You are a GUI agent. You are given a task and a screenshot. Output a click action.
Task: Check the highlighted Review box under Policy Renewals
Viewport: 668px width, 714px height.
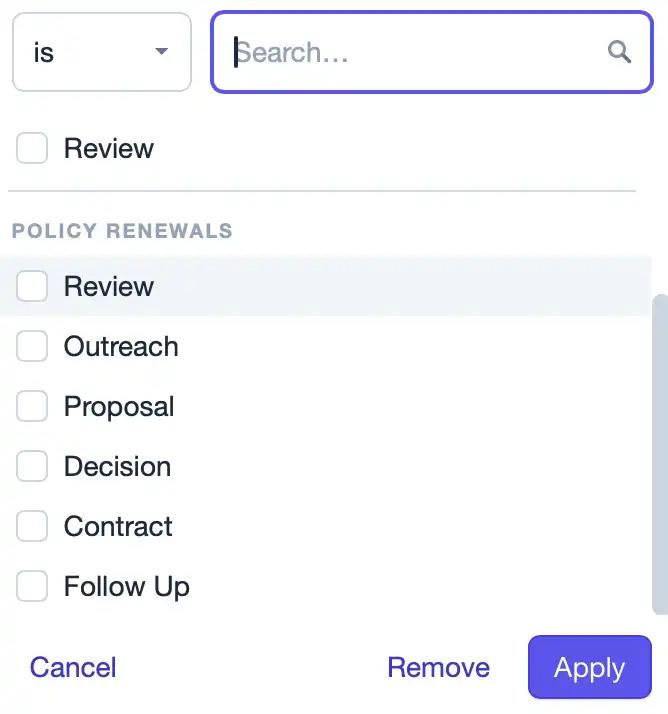tap(32, 286)
